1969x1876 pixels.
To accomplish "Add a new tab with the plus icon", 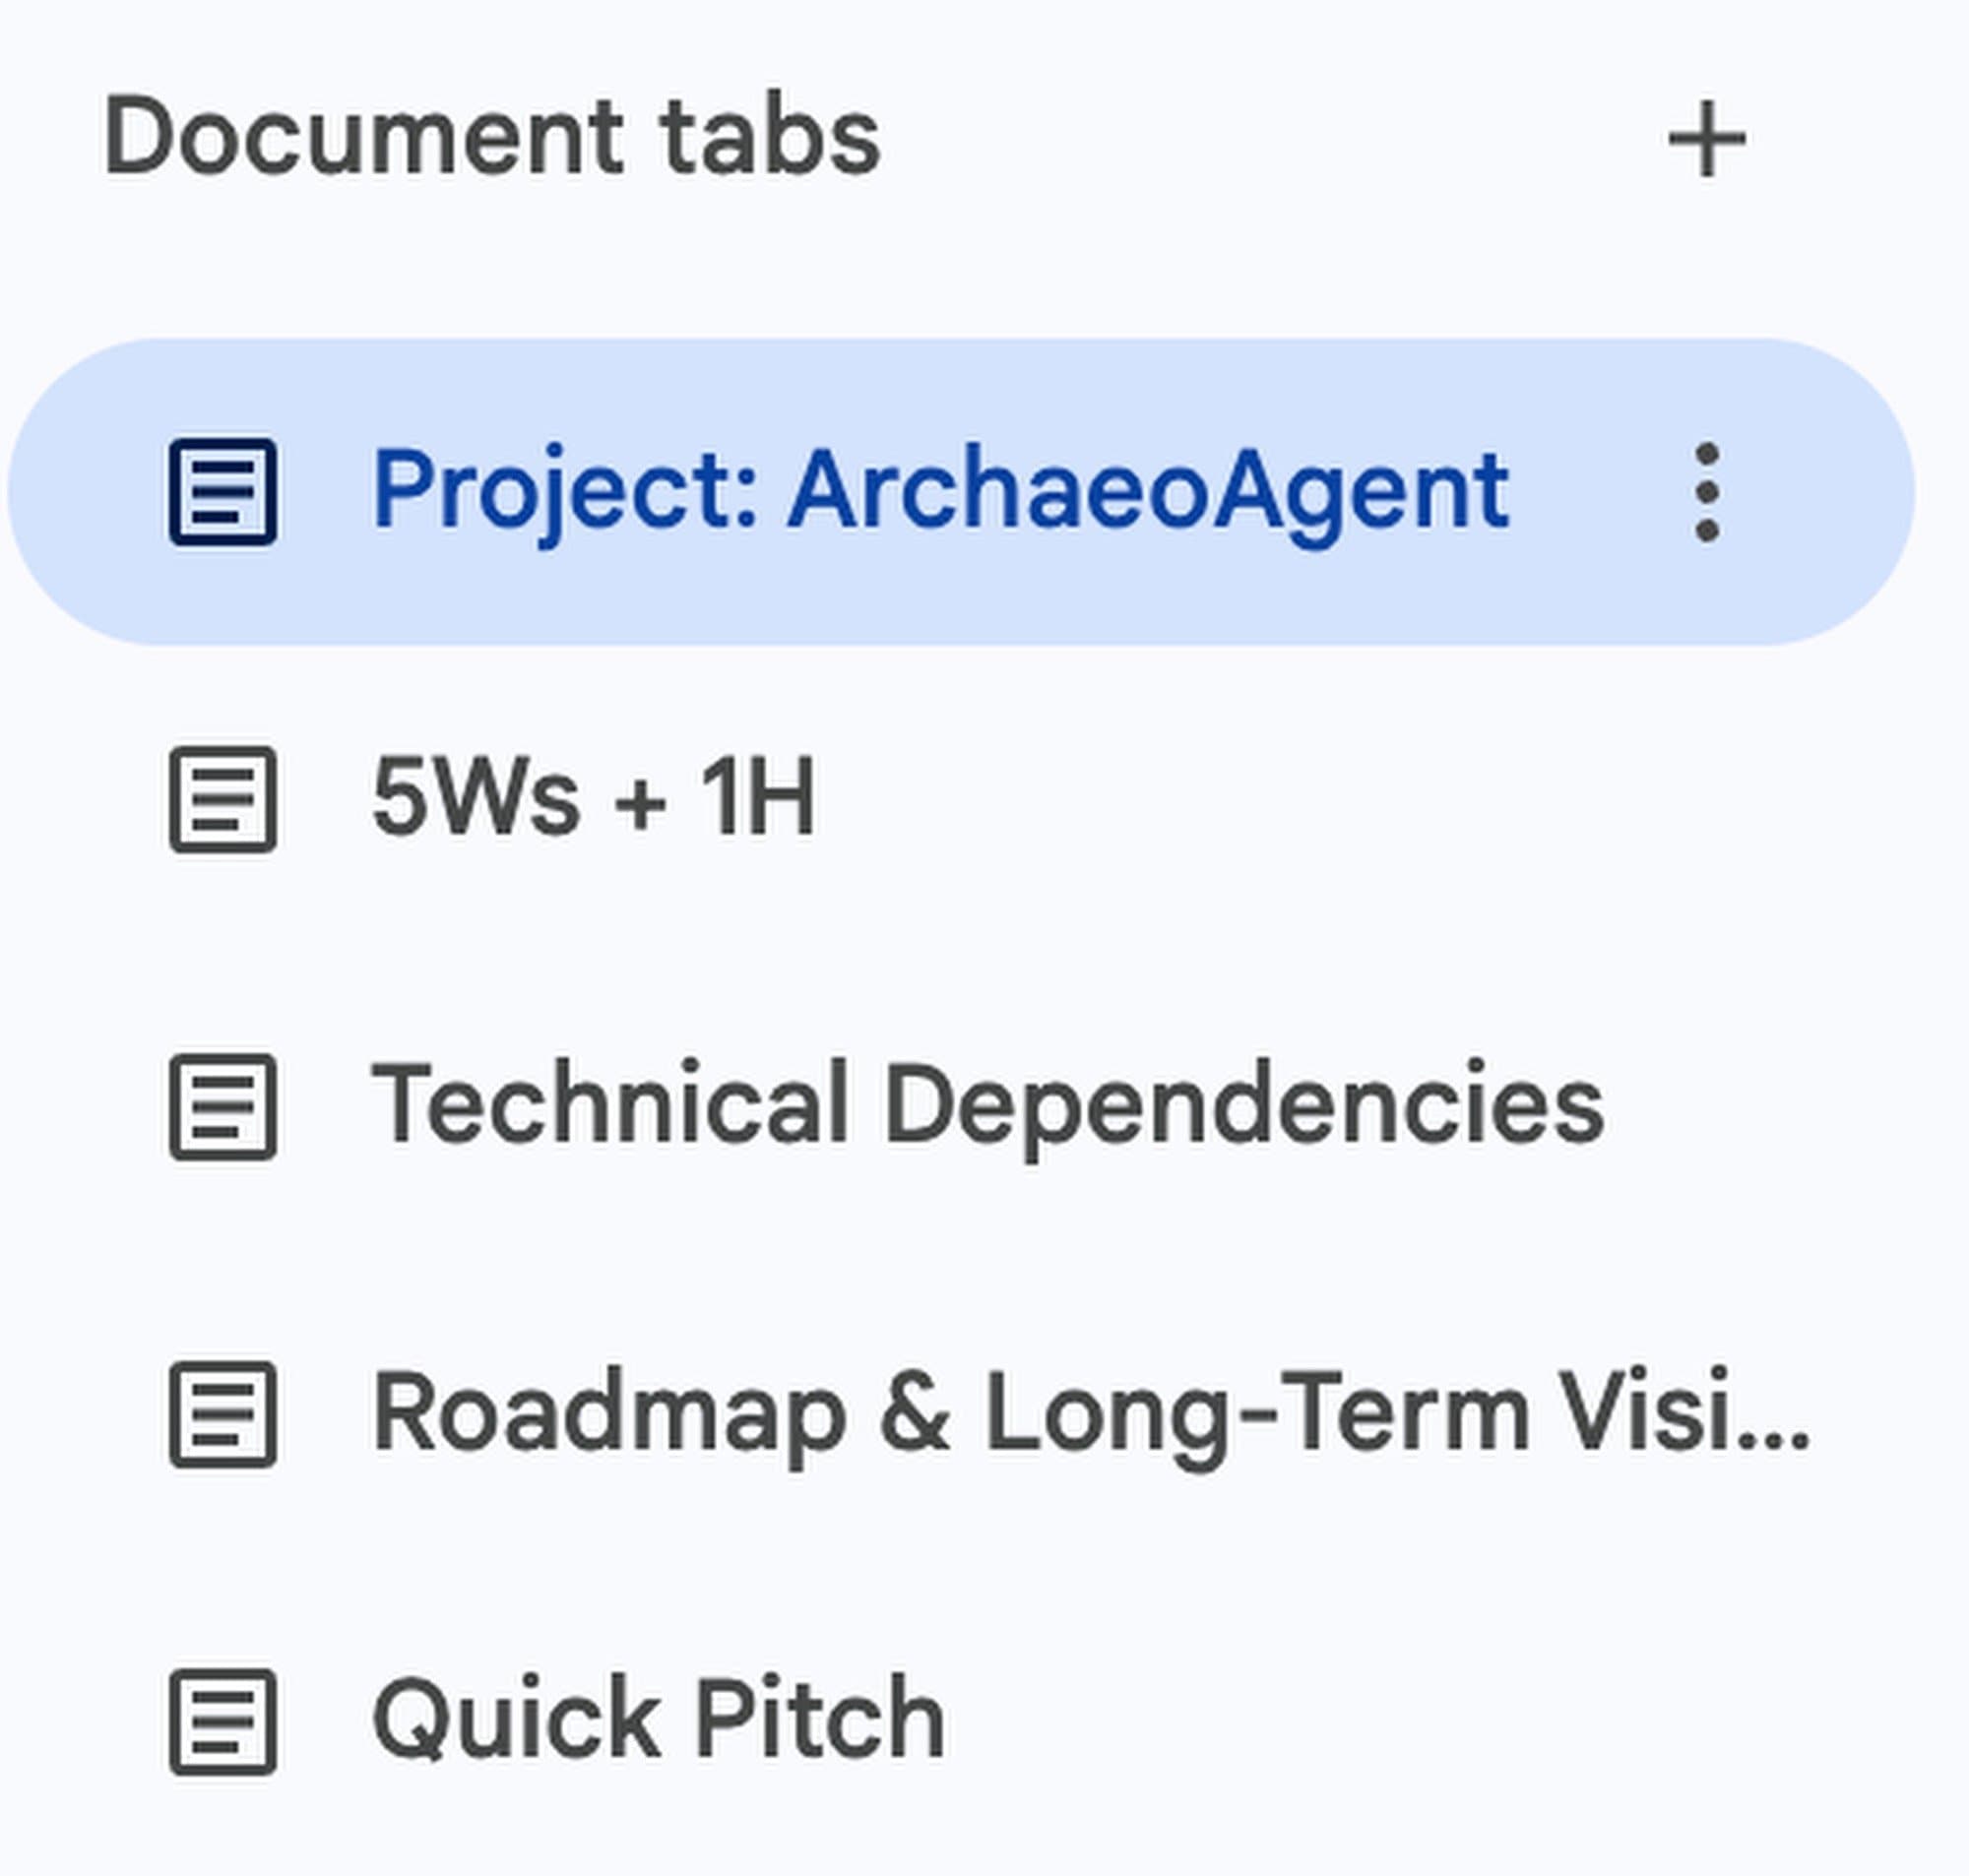I will tap(1705, 137).
